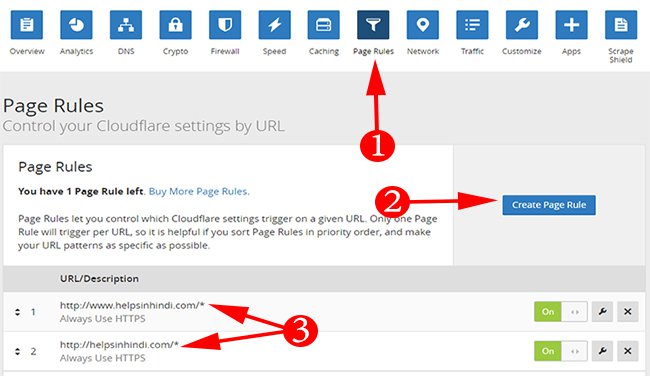Open the Crypto padlock icon

click(175, 25)
